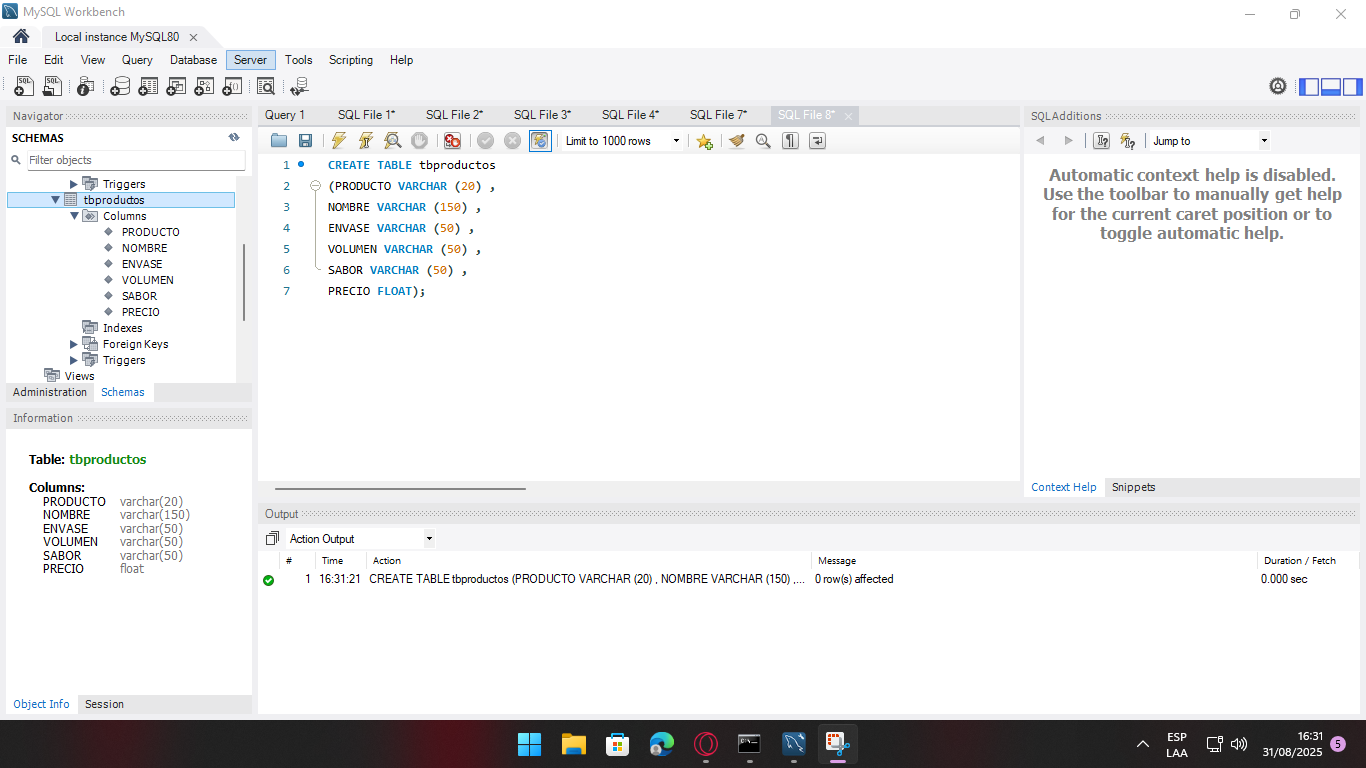Toggle automatic context help icon
The height and width of the screenshot is (768, 1366).
[x=1128, y=141]
